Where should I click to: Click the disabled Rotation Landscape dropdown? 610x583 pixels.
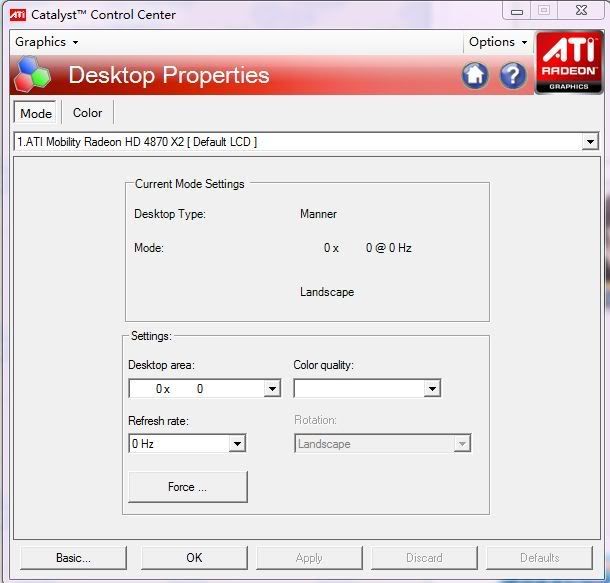382,443
